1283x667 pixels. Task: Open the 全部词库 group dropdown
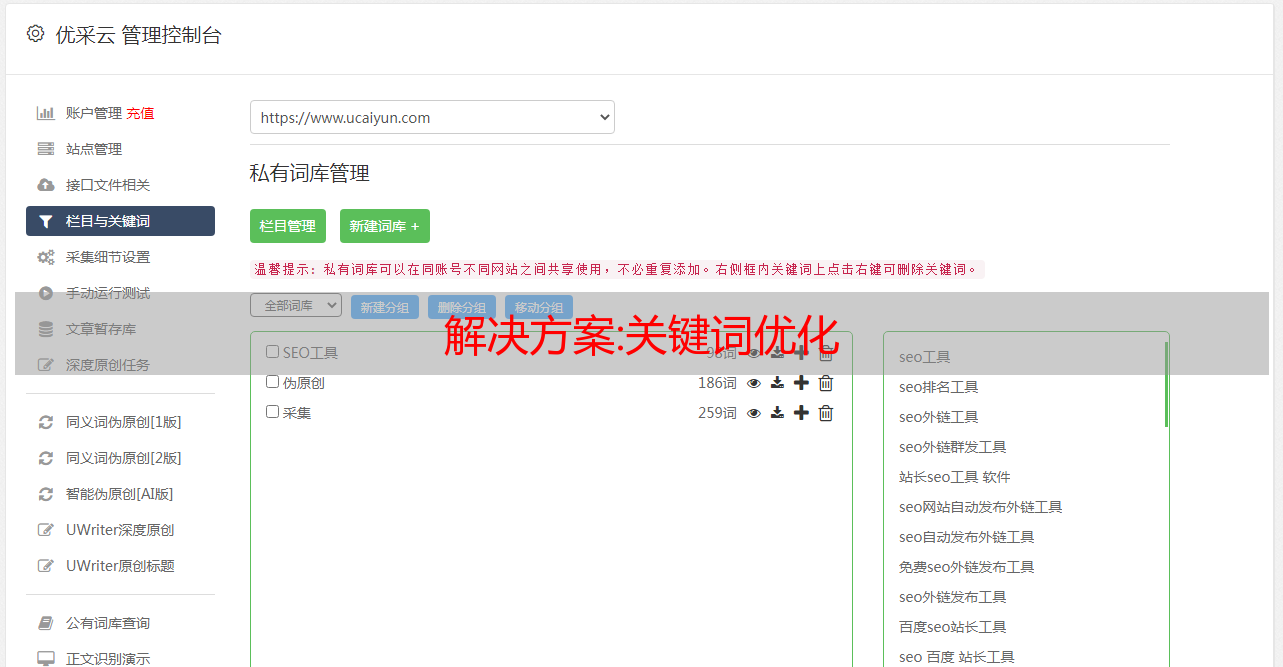pyautogui.click(x=296, y=306)
